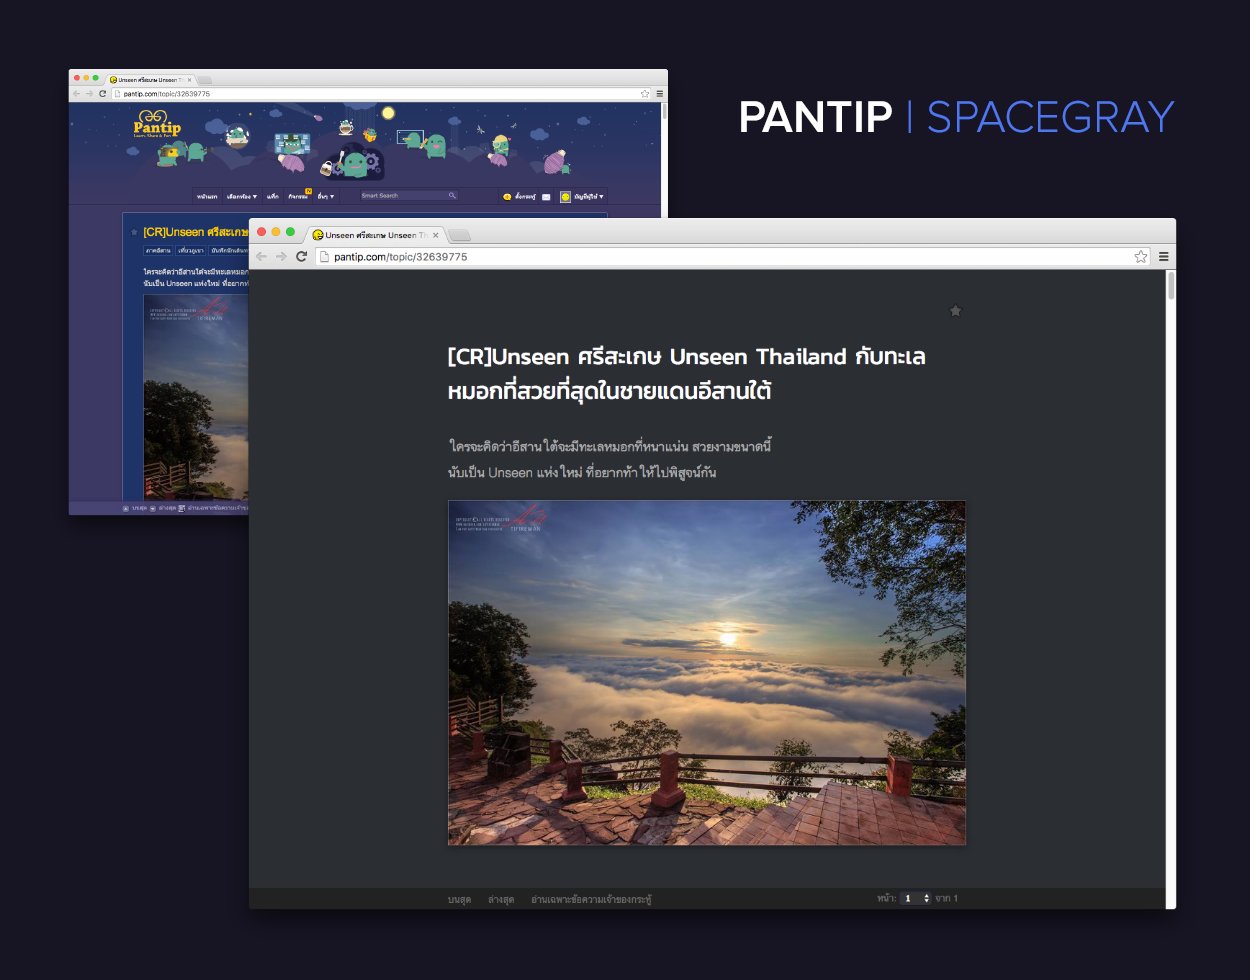Go forward in the front browser window
The width and height of the screenshot is (1250, 980).
click(x=281, y=257)
